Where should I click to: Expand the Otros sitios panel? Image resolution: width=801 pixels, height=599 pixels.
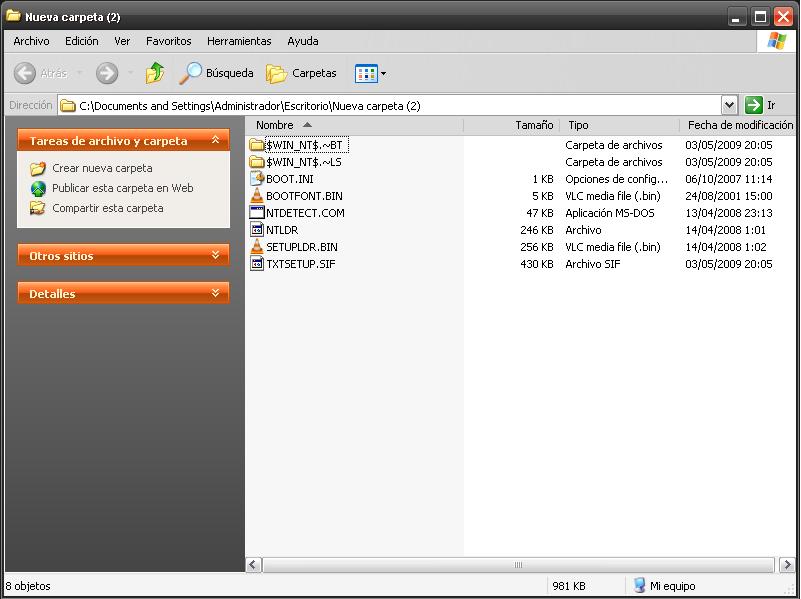(x=215, y=256)
